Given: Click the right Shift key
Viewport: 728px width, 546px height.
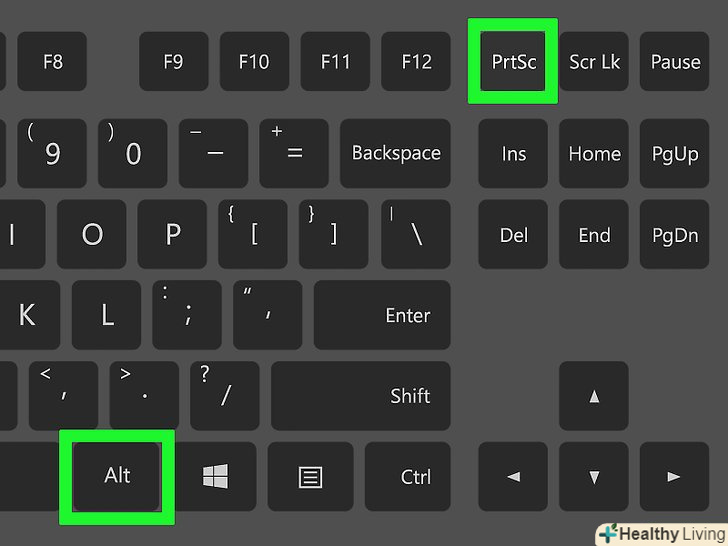Looking at the screenshot, I should [x=361, y=396].
